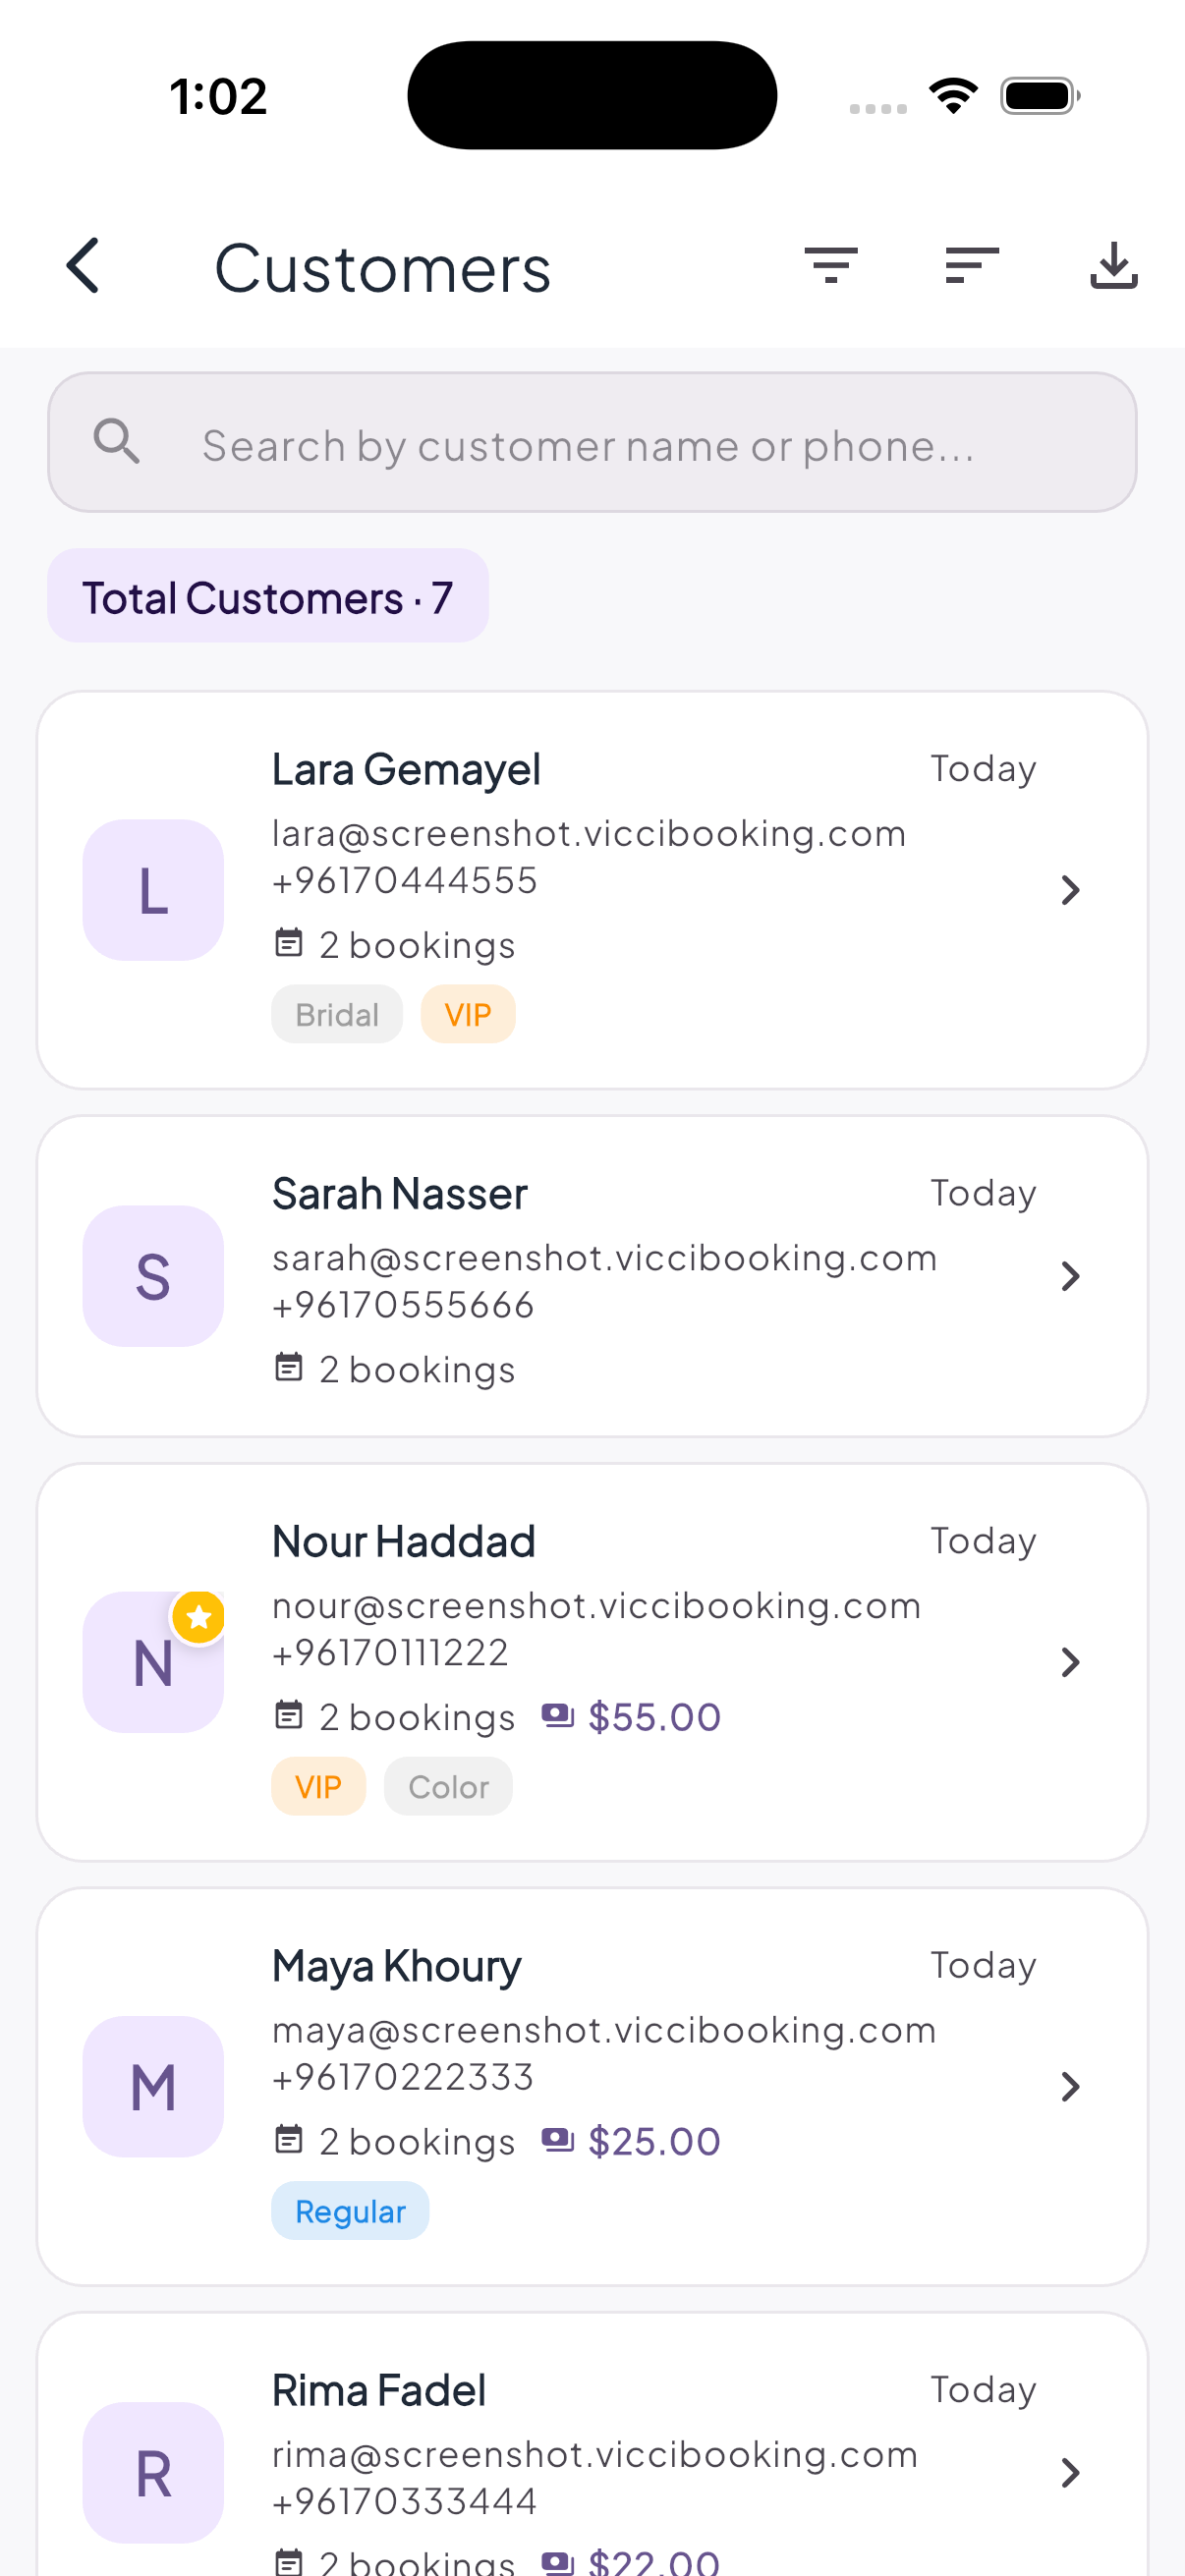Tap the search magnifier icon
This screenshot has height=2576, width=1185.
pyautogui.click(x=116, y=441)
